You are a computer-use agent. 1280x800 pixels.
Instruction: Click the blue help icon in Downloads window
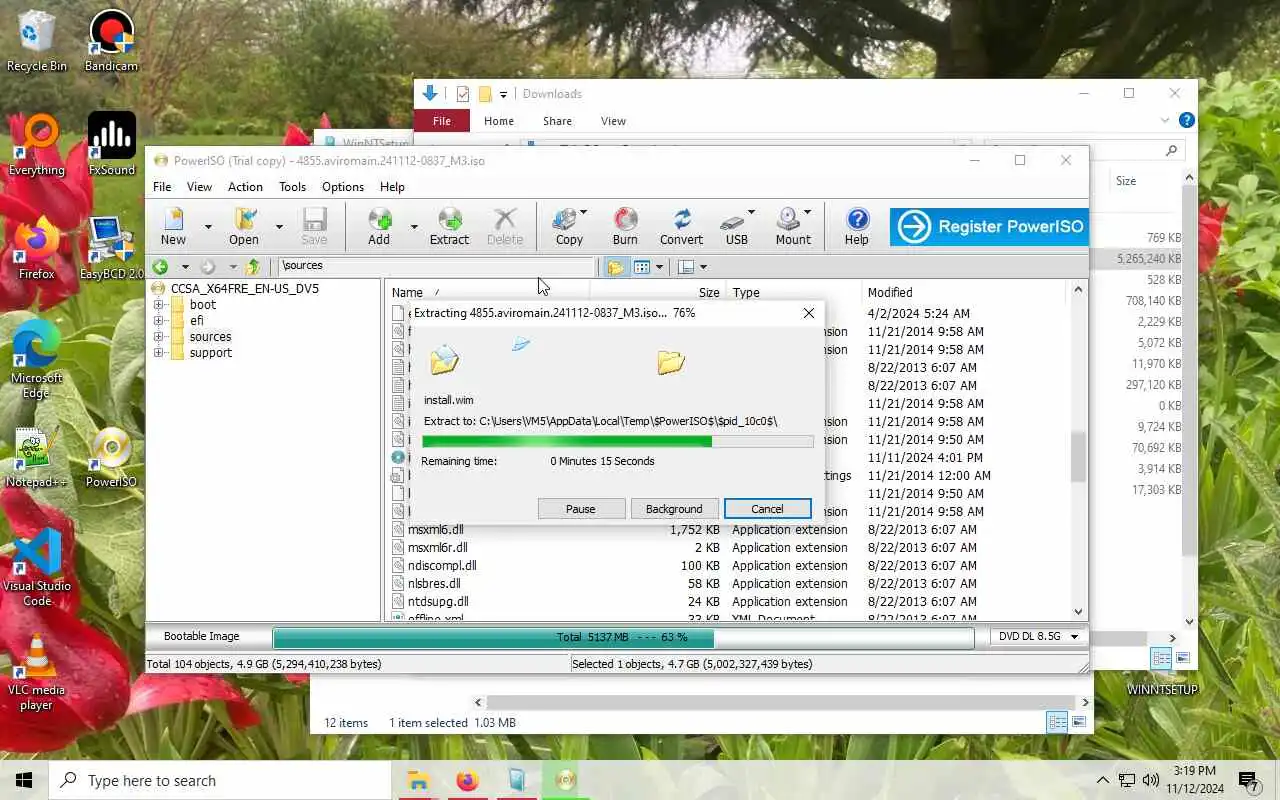click(1187, 120)
